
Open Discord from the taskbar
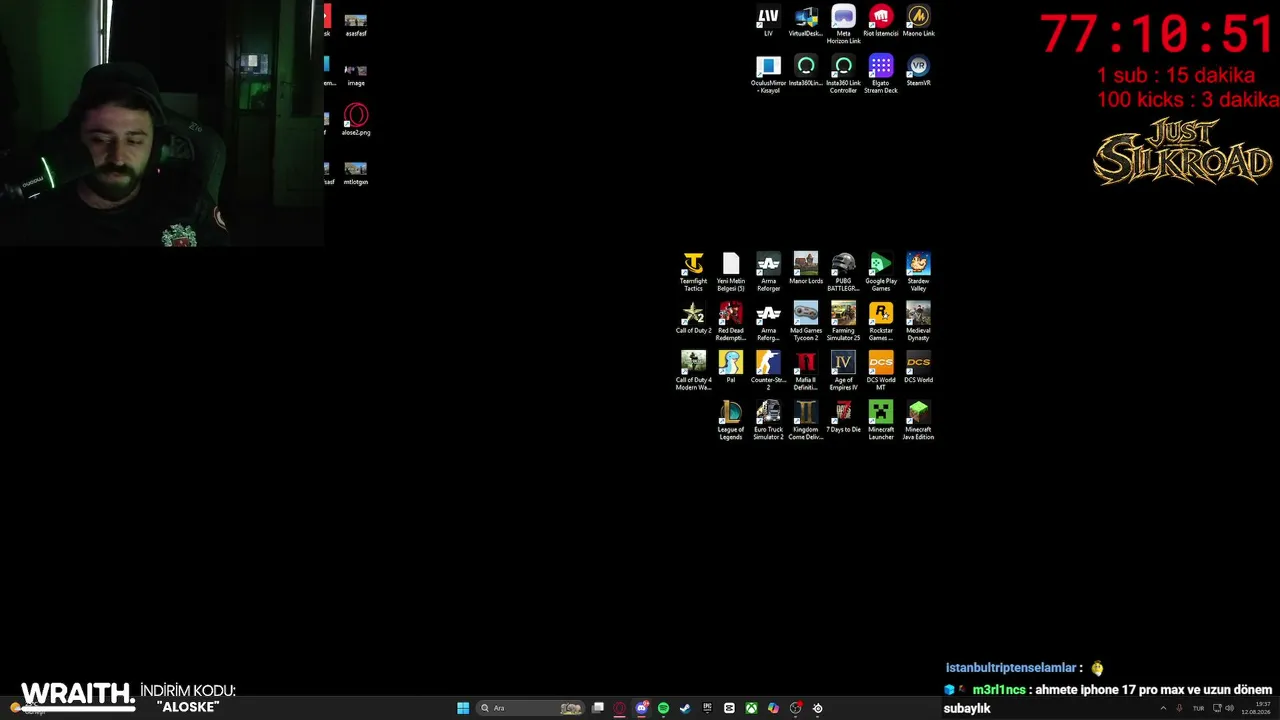(x=642, y=708)
